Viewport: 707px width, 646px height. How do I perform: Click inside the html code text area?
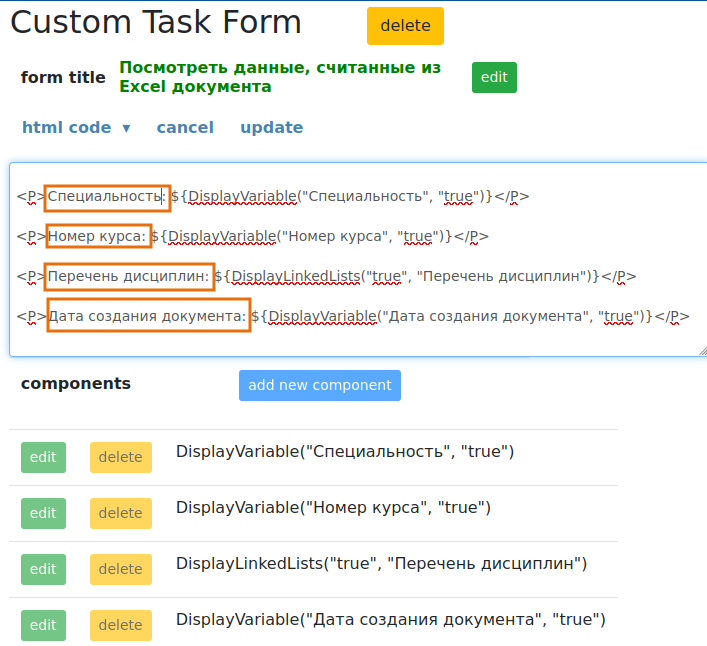pos(359,259)
